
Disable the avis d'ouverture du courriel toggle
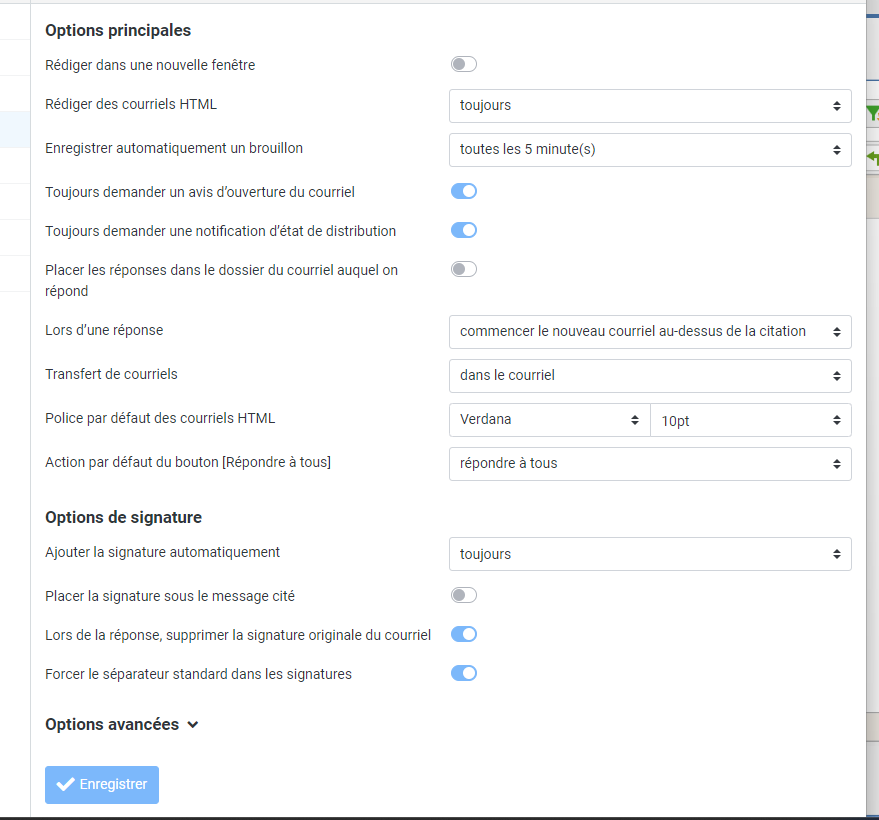pyautogui.click(x=463, y=191)
